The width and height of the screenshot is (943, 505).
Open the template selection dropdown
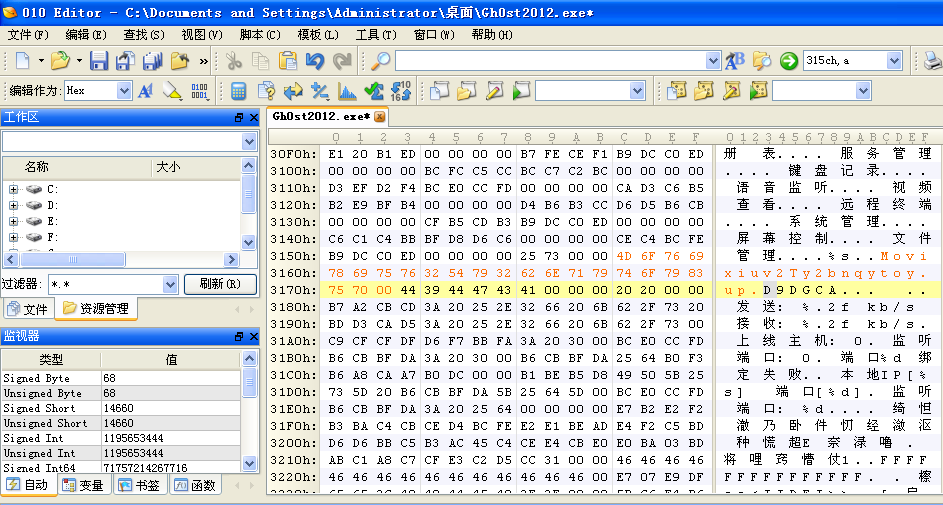pyautogui.click(x=863, y=91)
